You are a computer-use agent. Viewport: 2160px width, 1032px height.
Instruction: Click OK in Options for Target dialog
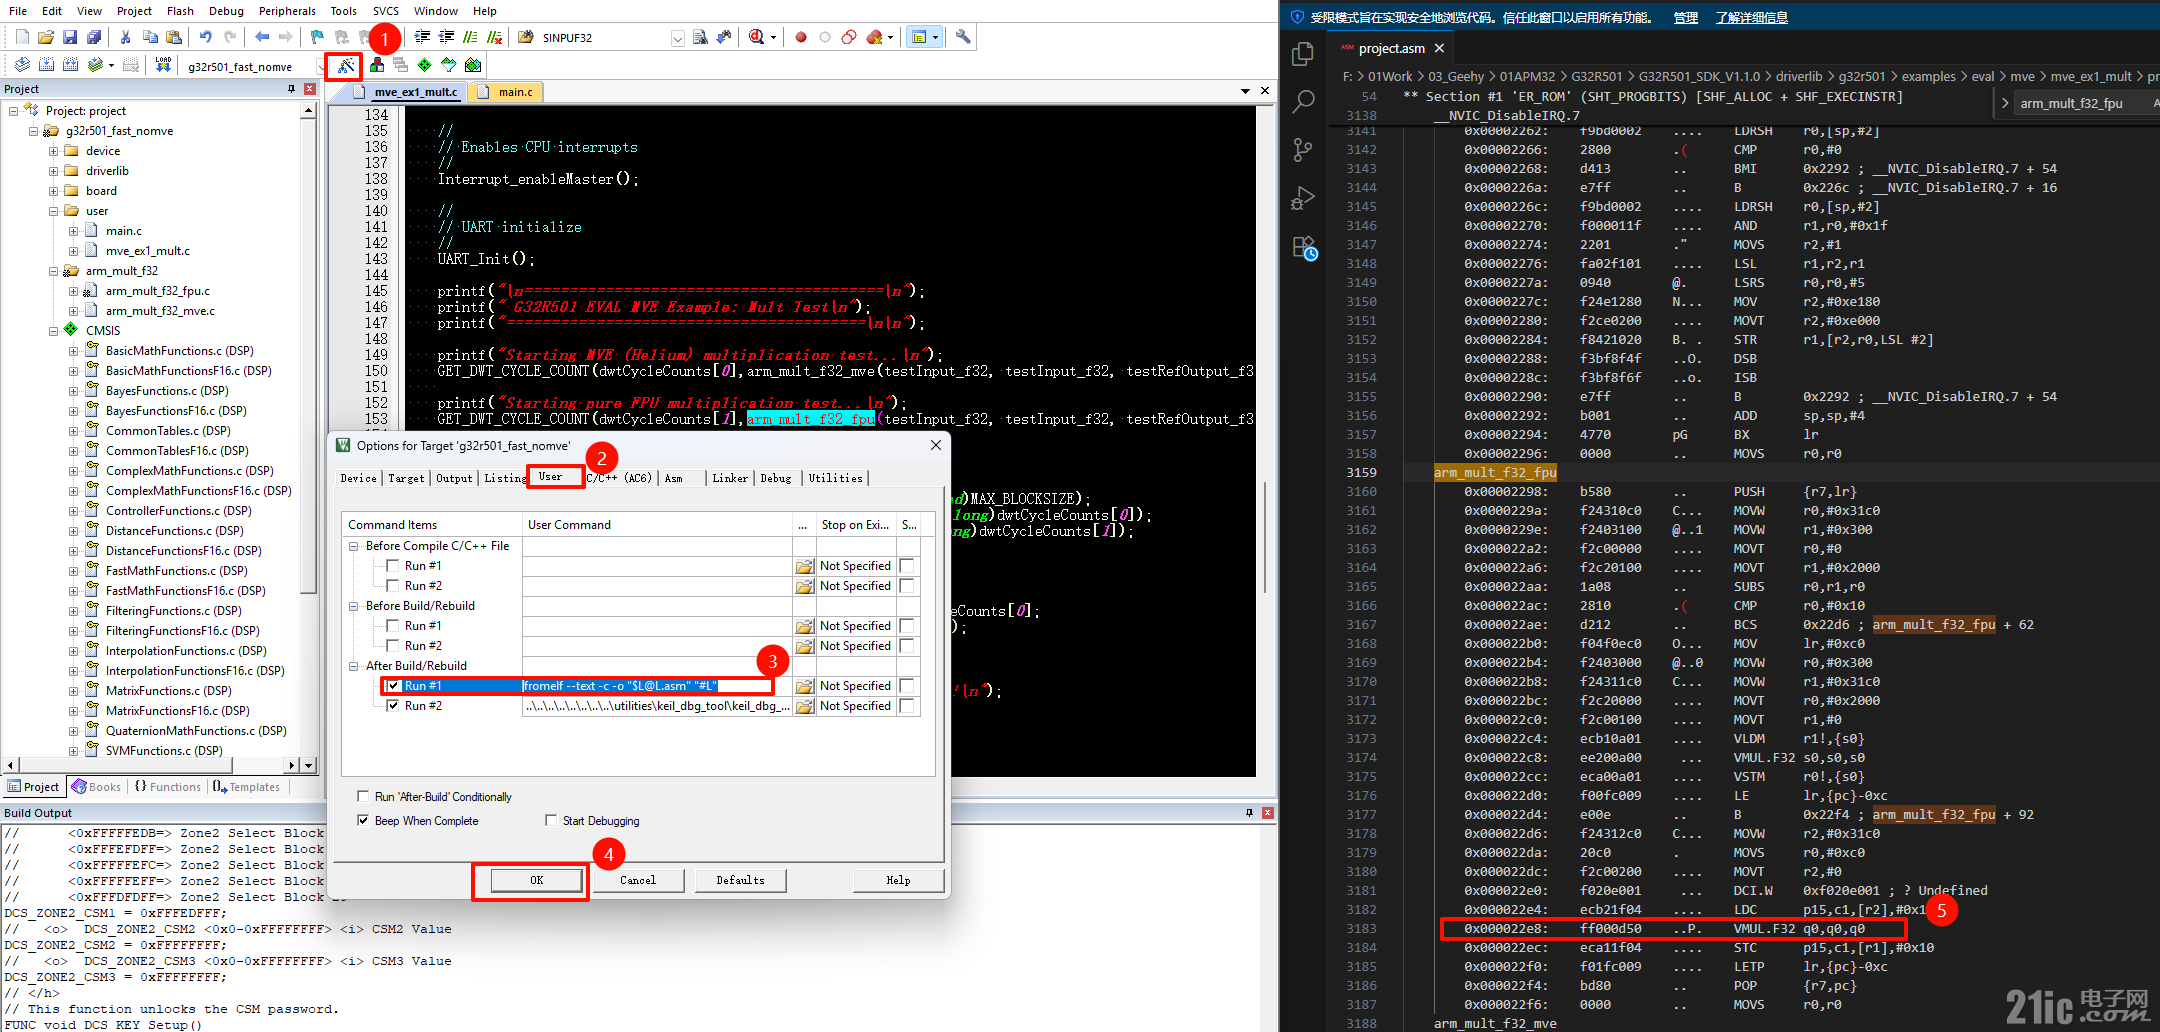536,880
